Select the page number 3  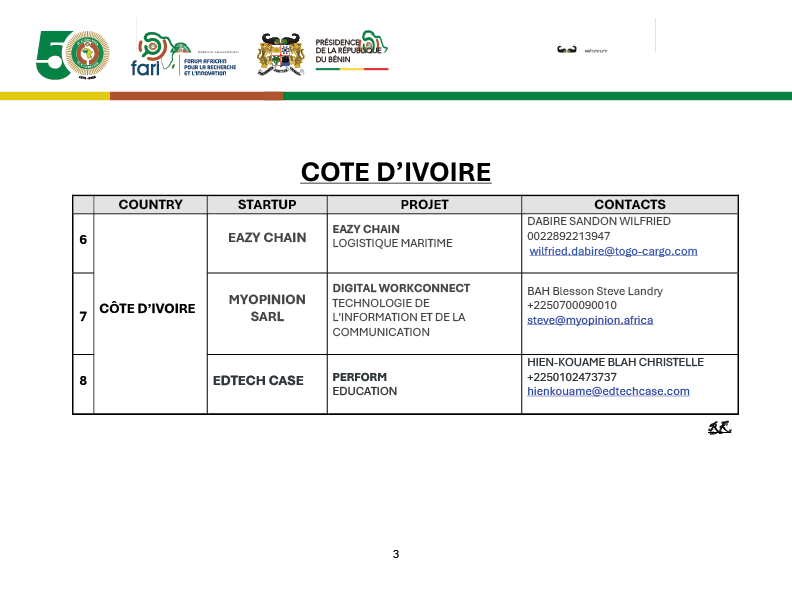pyautogui.click(x=396, y=554)
